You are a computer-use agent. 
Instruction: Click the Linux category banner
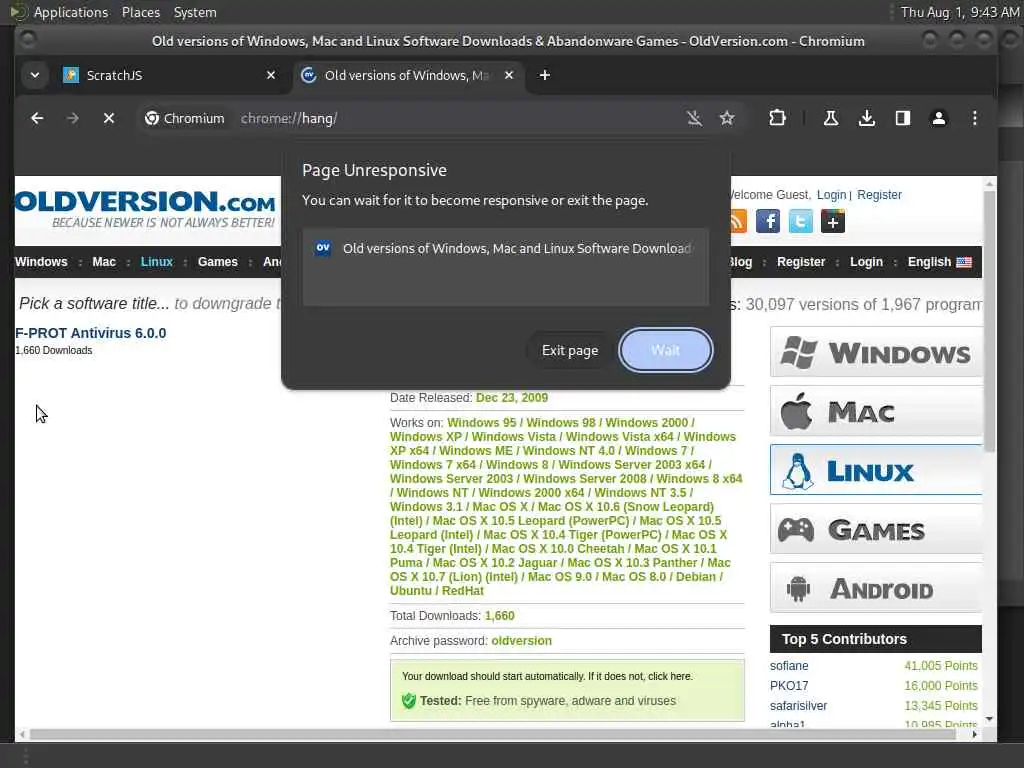pos(876,470)
